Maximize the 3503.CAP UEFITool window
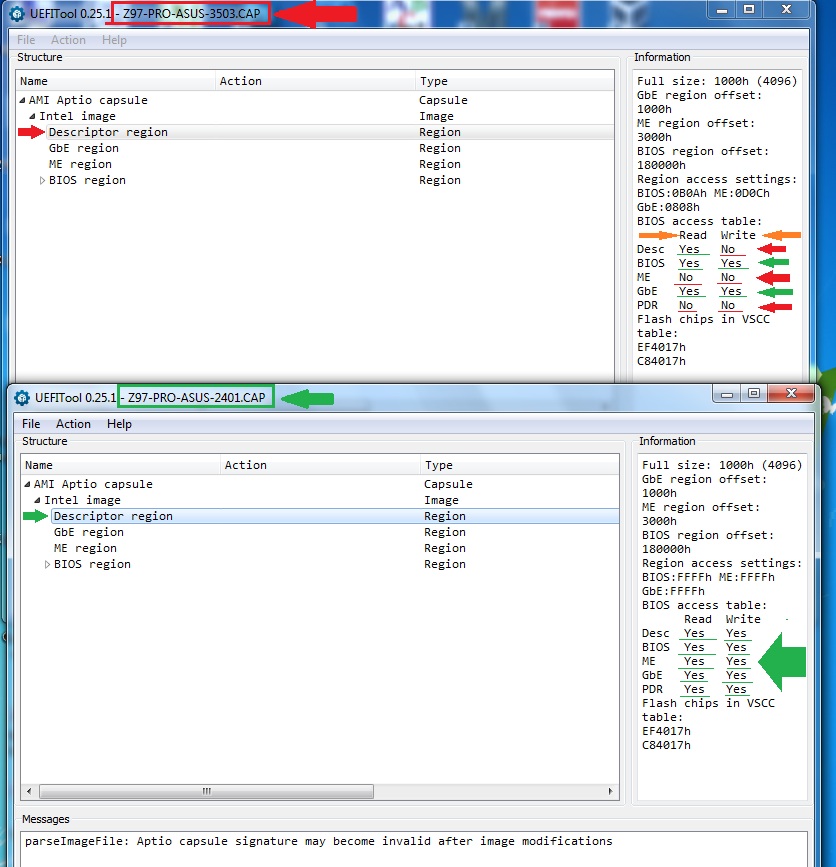 point(749,9)
